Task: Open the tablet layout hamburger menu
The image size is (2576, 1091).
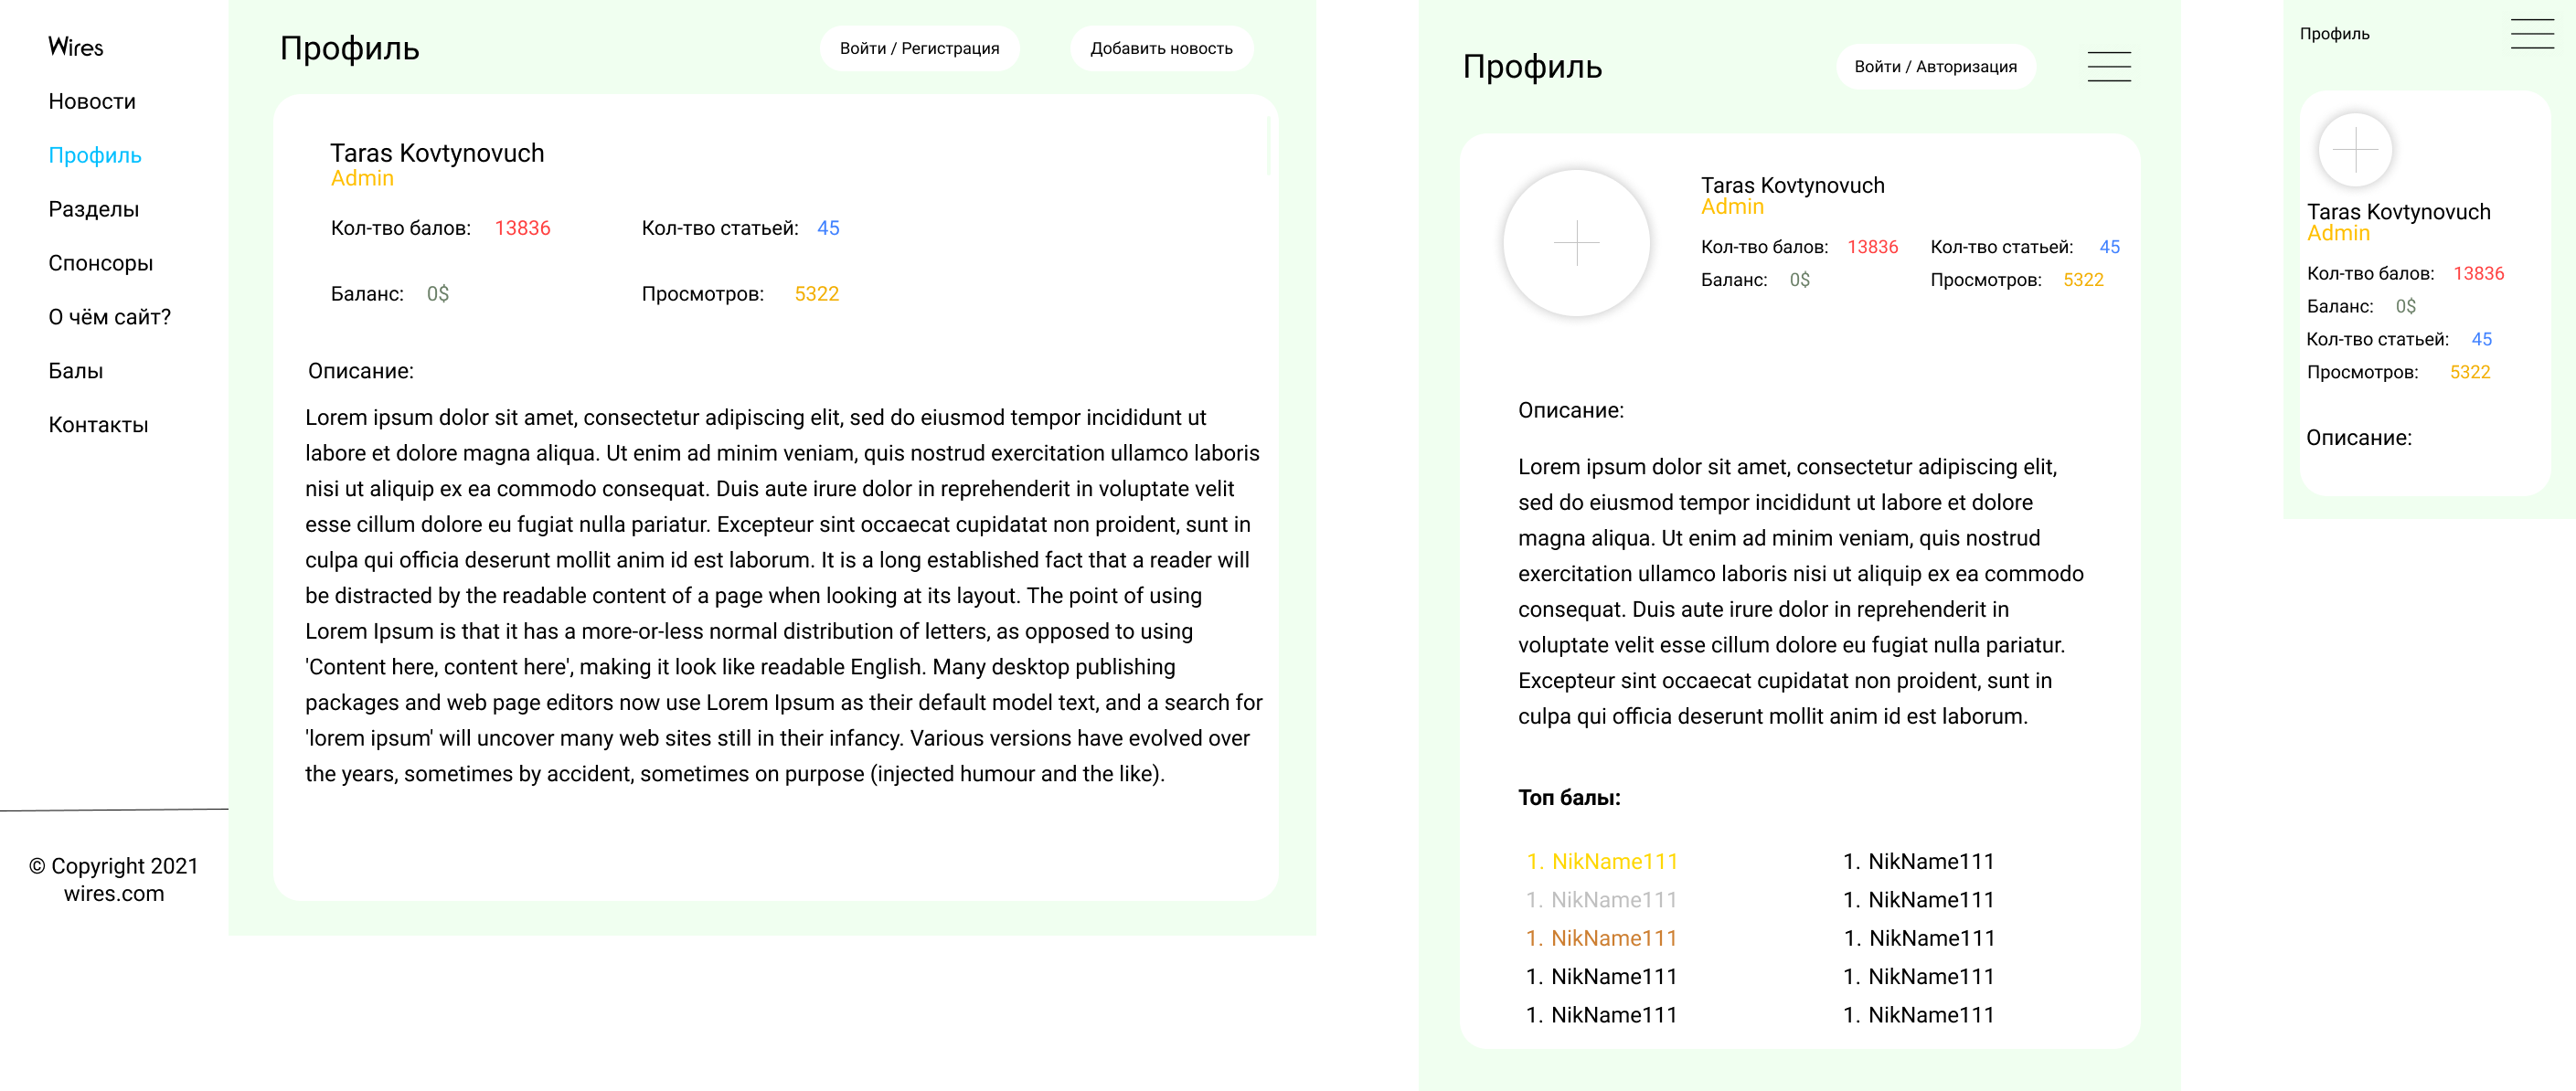Action: (2109, 66)
